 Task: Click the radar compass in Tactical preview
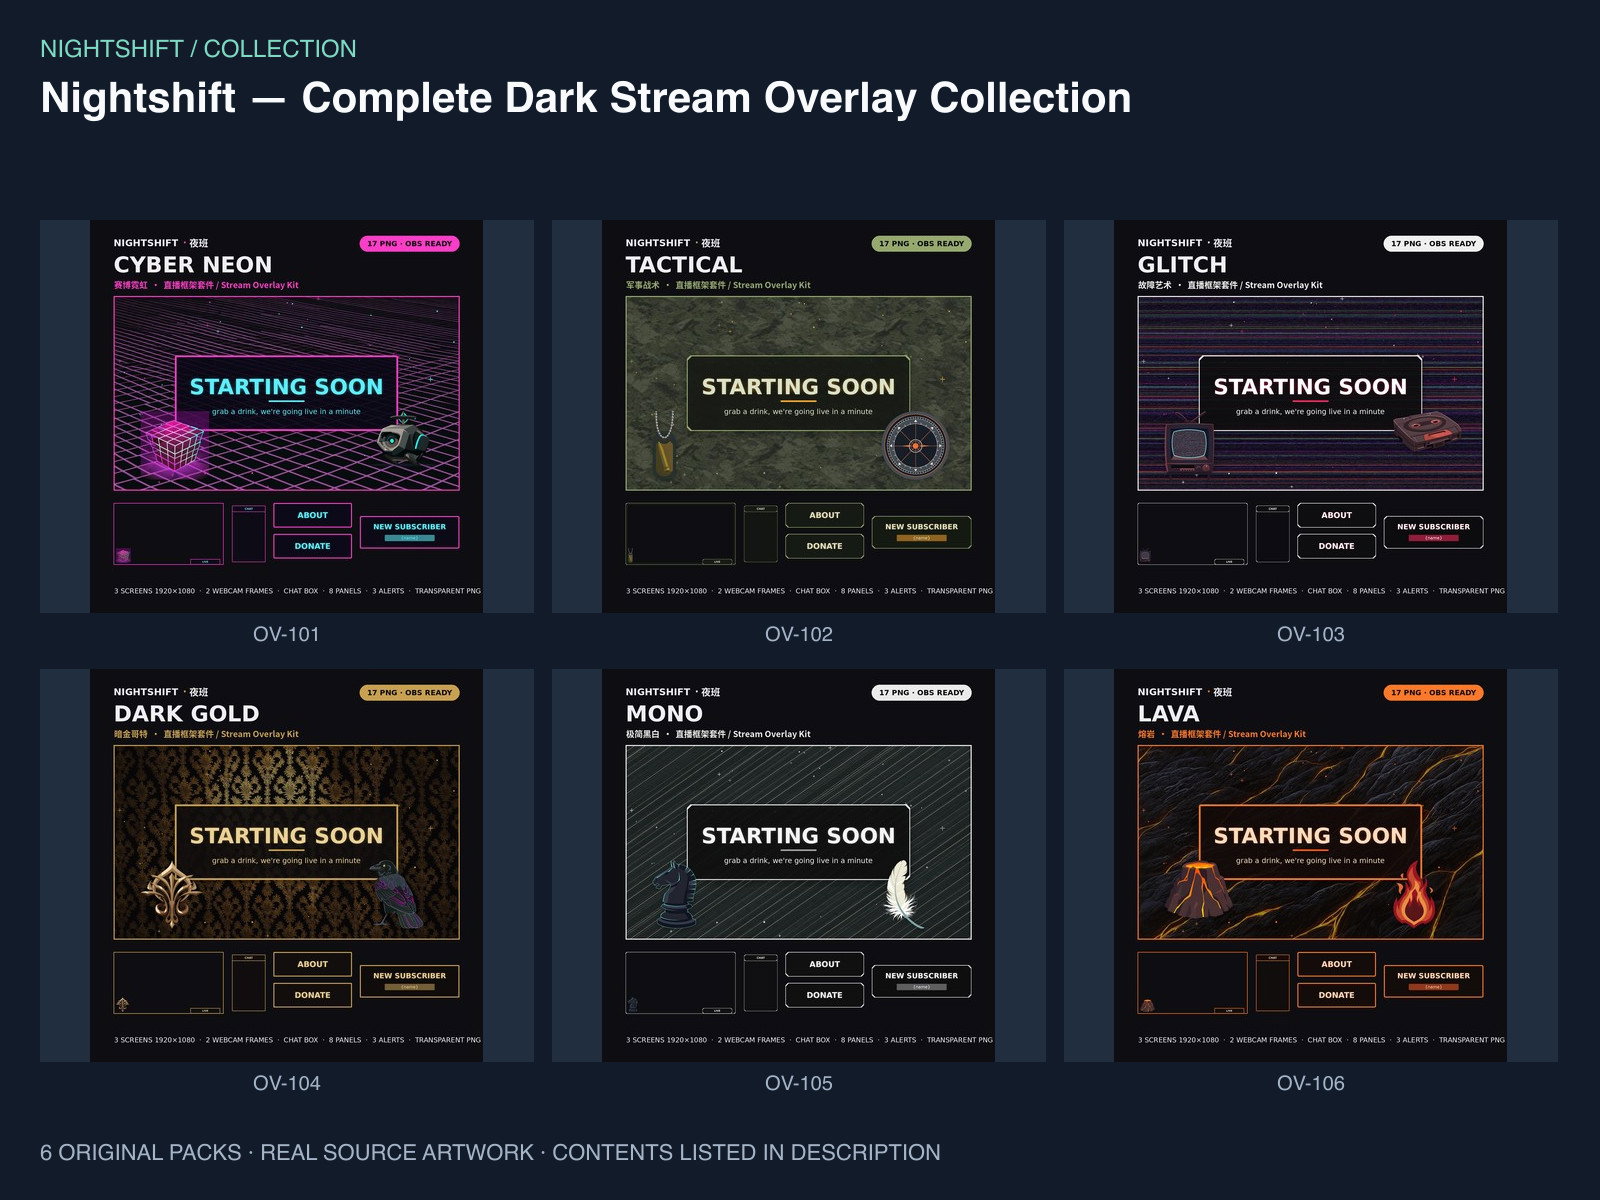tap(915, 445)
